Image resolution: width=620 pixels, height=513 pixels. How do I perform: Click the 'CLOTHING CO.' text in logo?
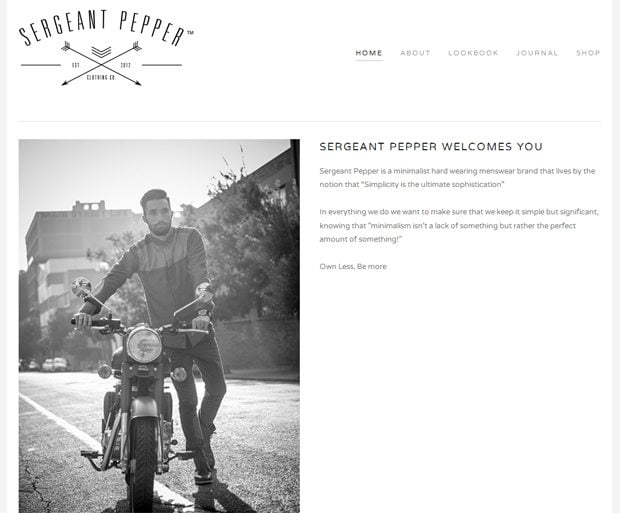coord(101,78)
